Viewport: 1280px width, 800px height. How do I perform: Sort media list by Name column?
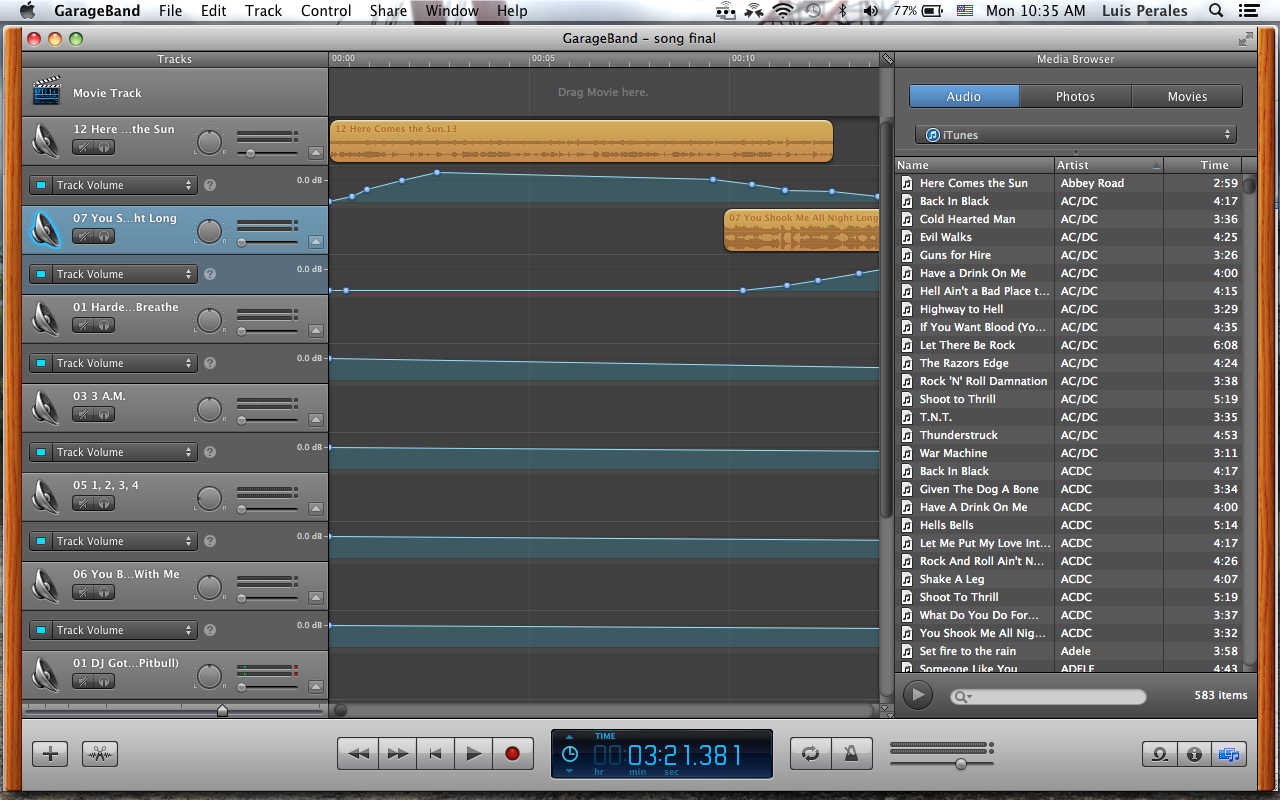(x=974, y=165)
